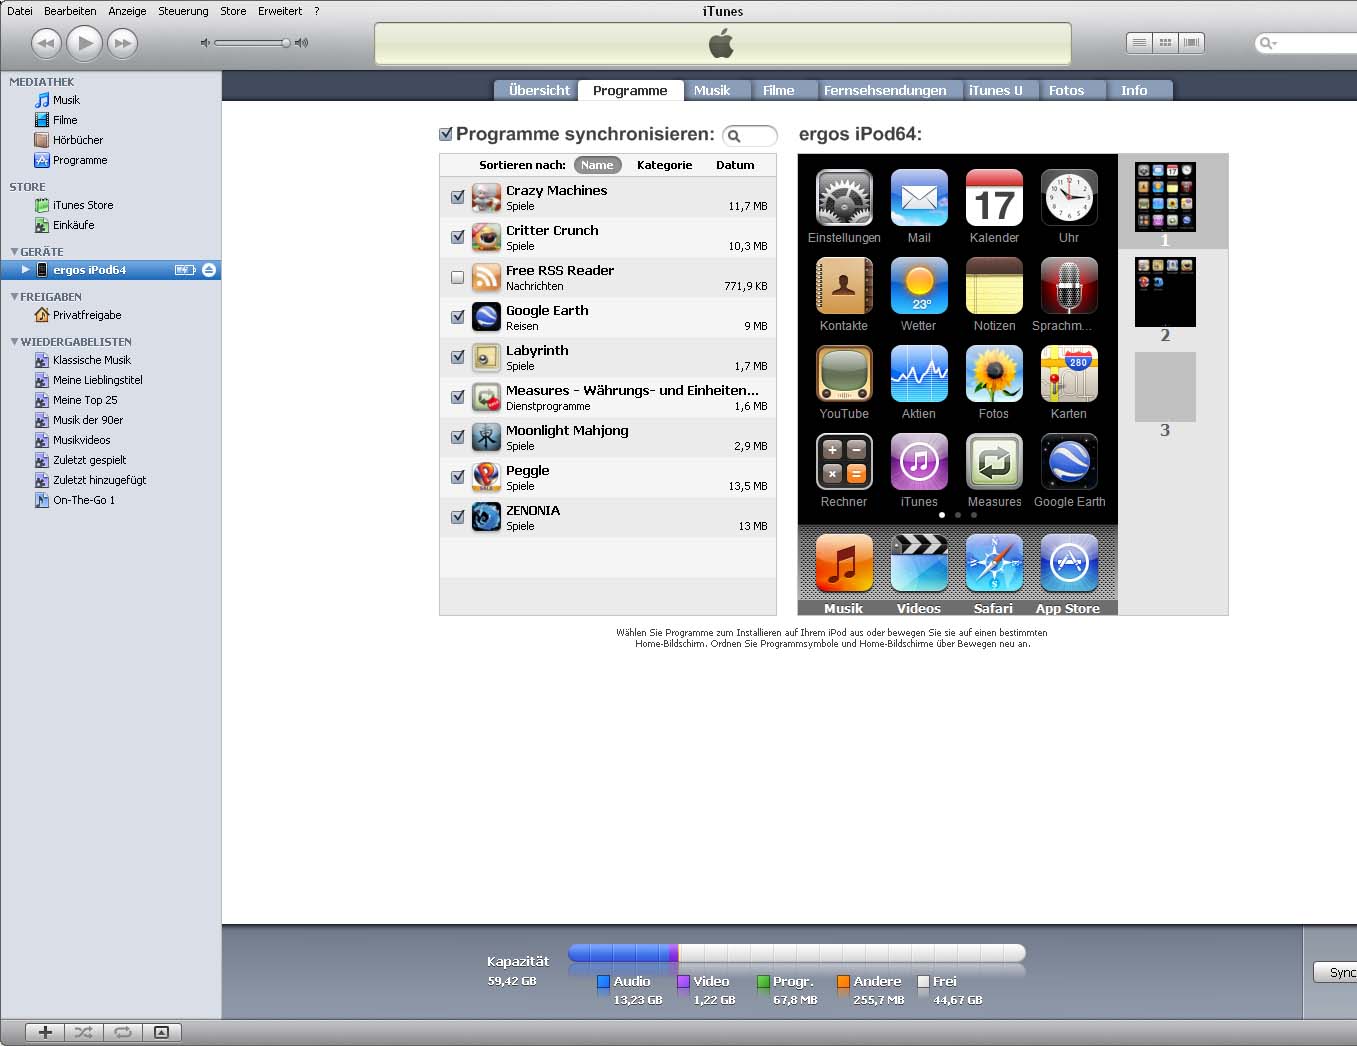Select the iTunes app icon on home screen
This screenshot has width=1357, height=1046.
click(919, 462)
